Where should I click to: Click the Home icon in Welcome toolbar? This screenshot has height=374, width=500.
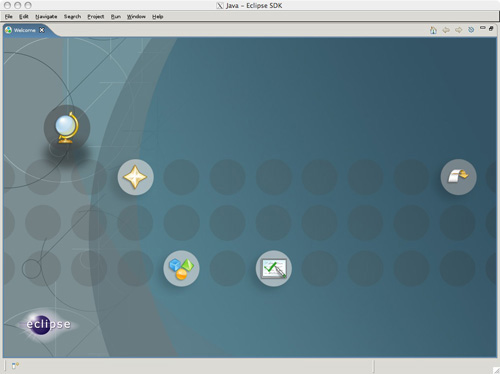point(433,30)
